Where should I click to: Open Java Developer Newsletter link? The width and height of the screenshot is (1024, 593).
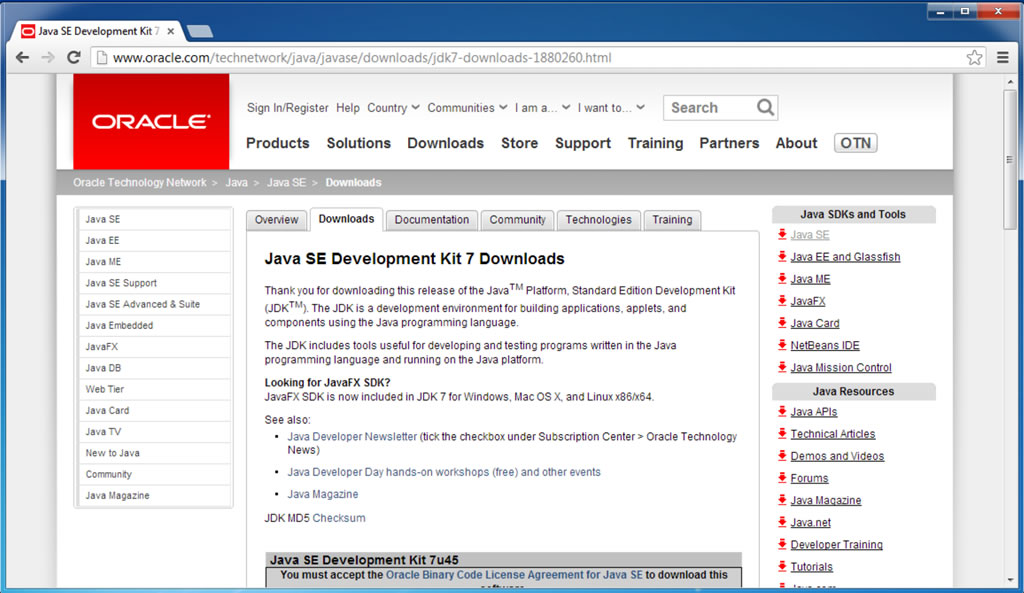[352, 436]
